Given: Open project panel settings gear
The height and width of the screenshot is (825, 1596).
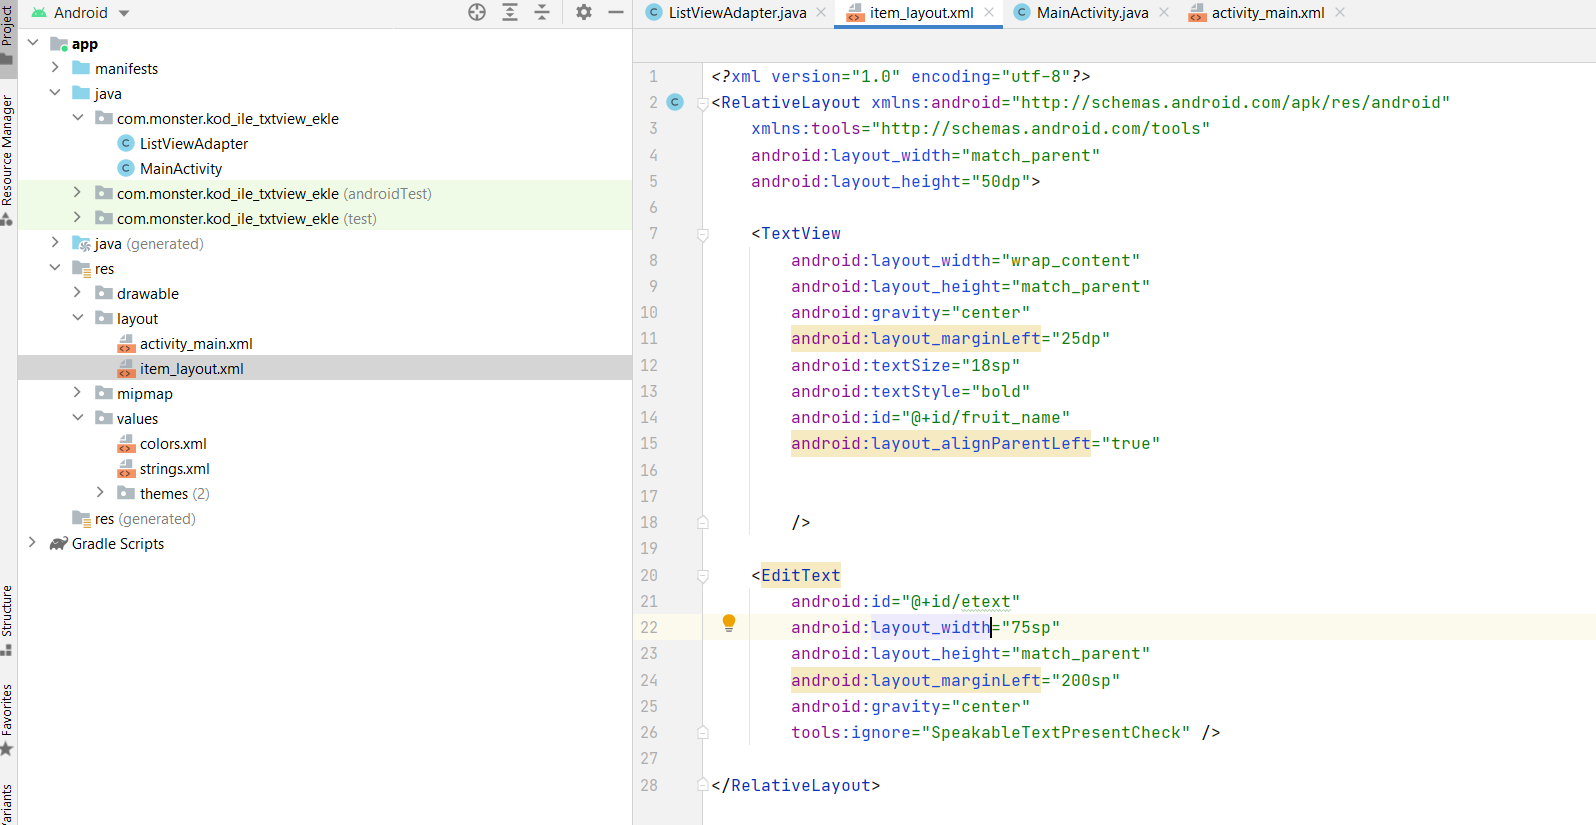Looking at the screenshot, I should 584,12.
